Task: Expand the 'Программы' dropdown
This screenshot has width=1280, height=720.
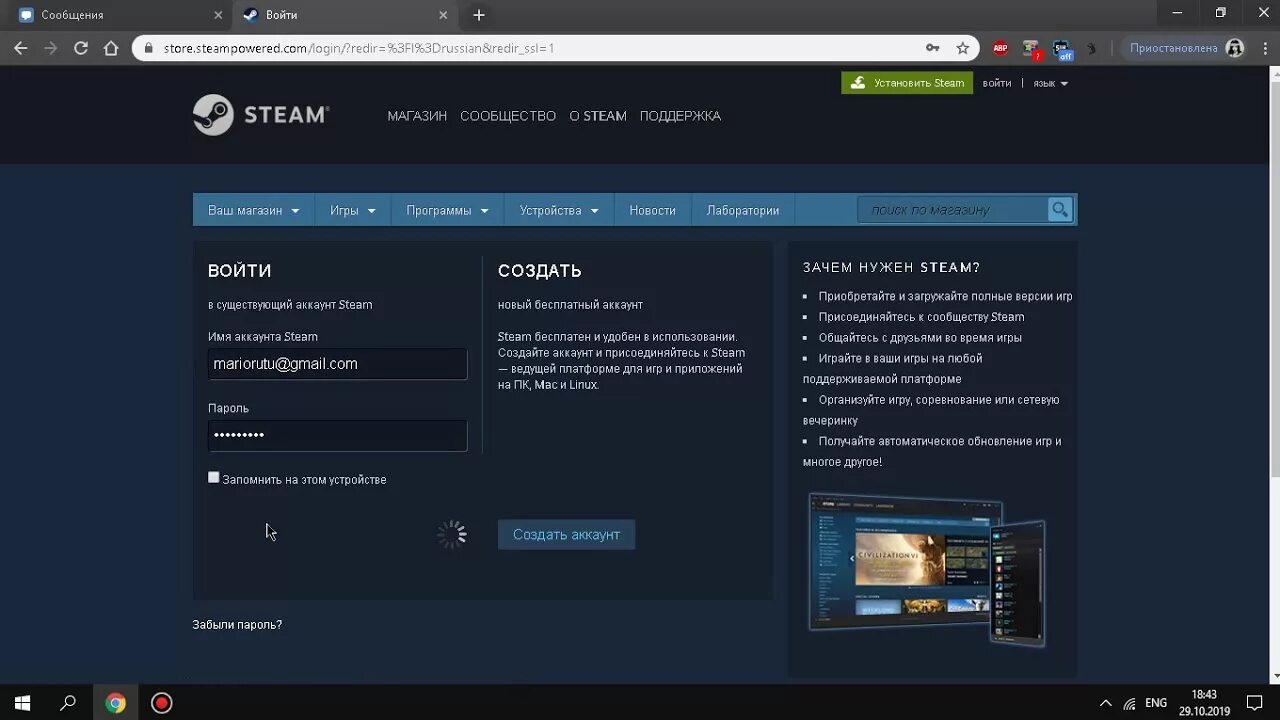Action: (x=447, y=210)
